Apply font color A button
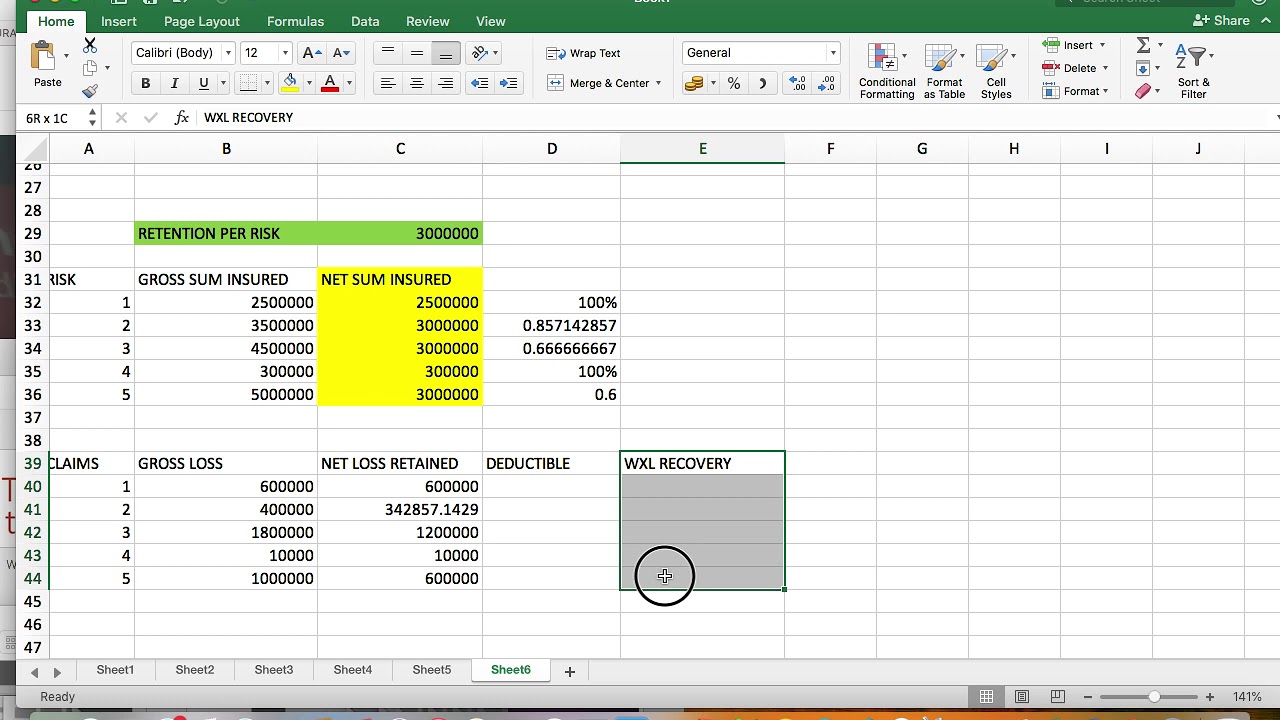Screen dimensions: 1280x720 coord(330,83)
